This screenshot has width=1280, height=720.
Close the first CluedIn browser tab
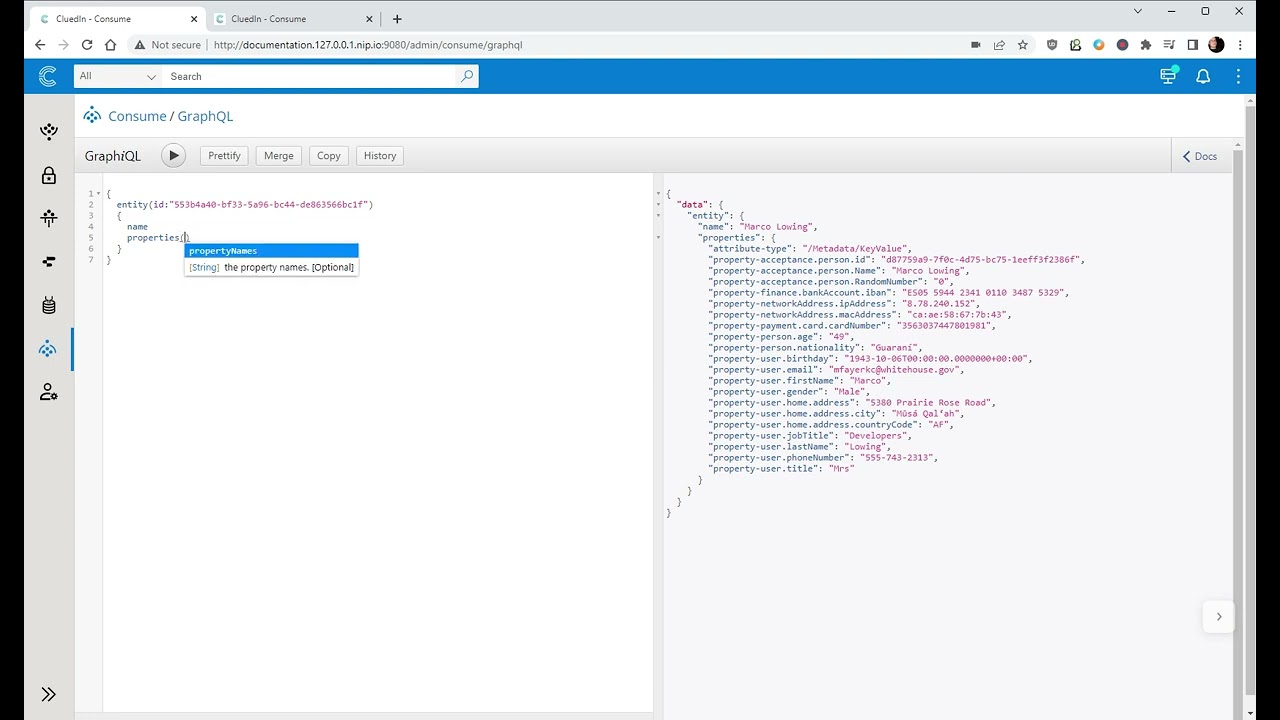coord(195,19)
